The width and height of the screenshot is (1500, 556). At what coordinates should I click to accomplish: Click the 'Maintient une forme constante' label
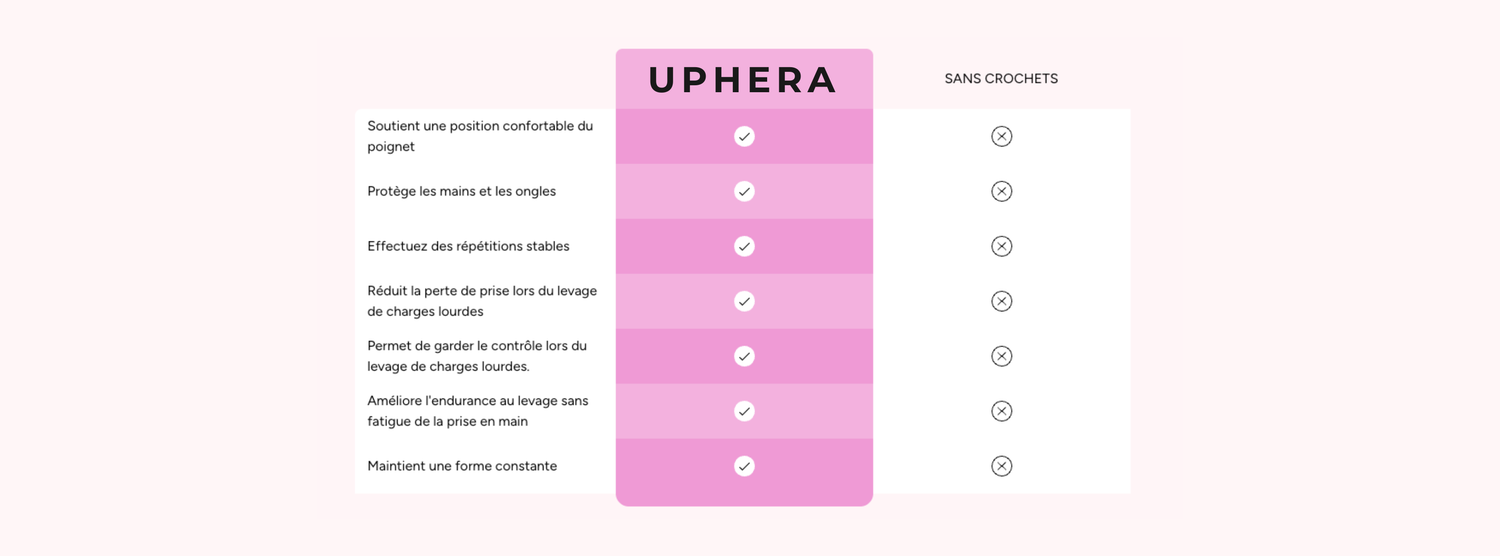point(462,466)
